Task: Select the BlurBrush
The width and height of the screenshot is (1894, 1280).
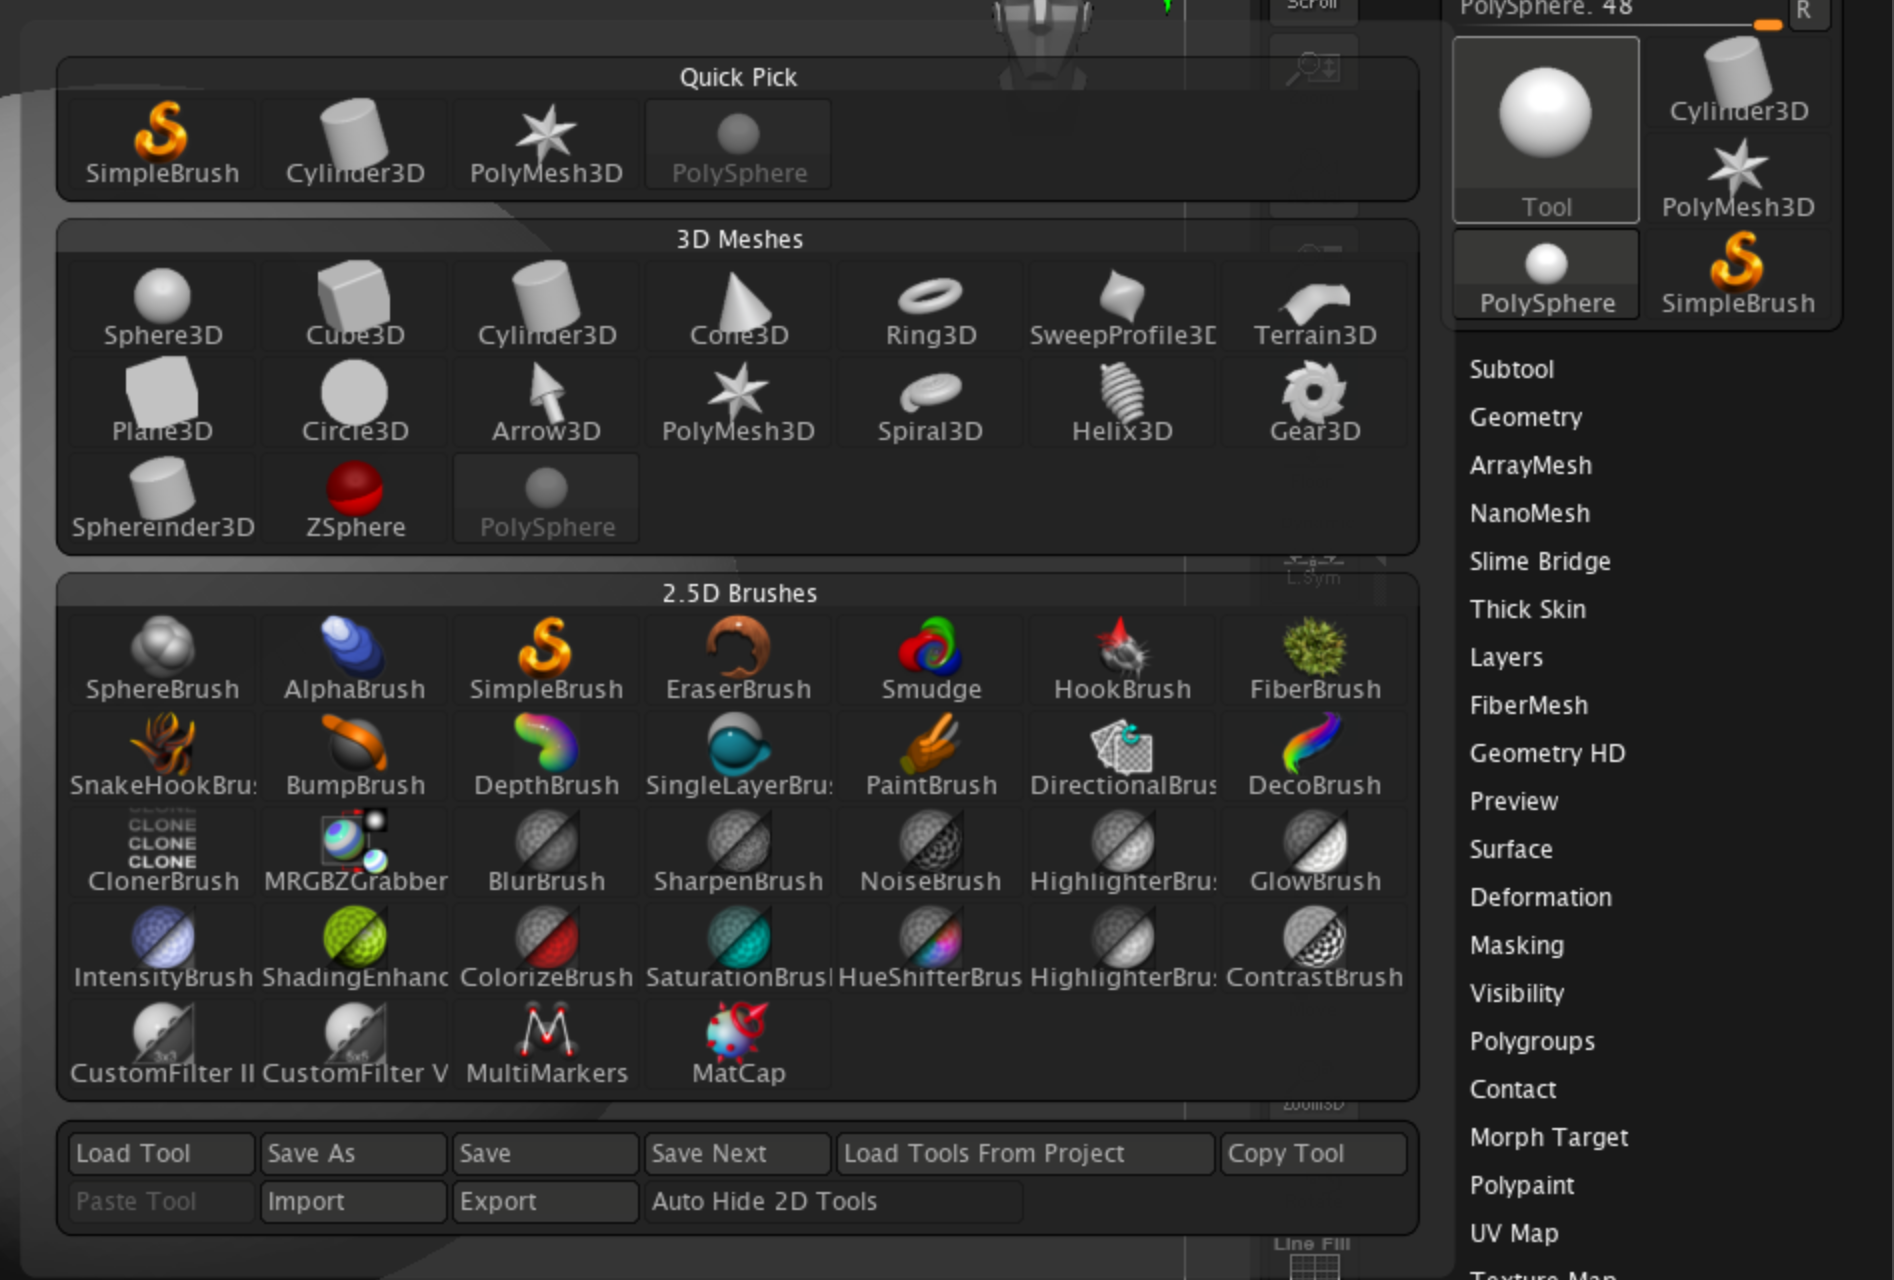Action: [547, 852]
